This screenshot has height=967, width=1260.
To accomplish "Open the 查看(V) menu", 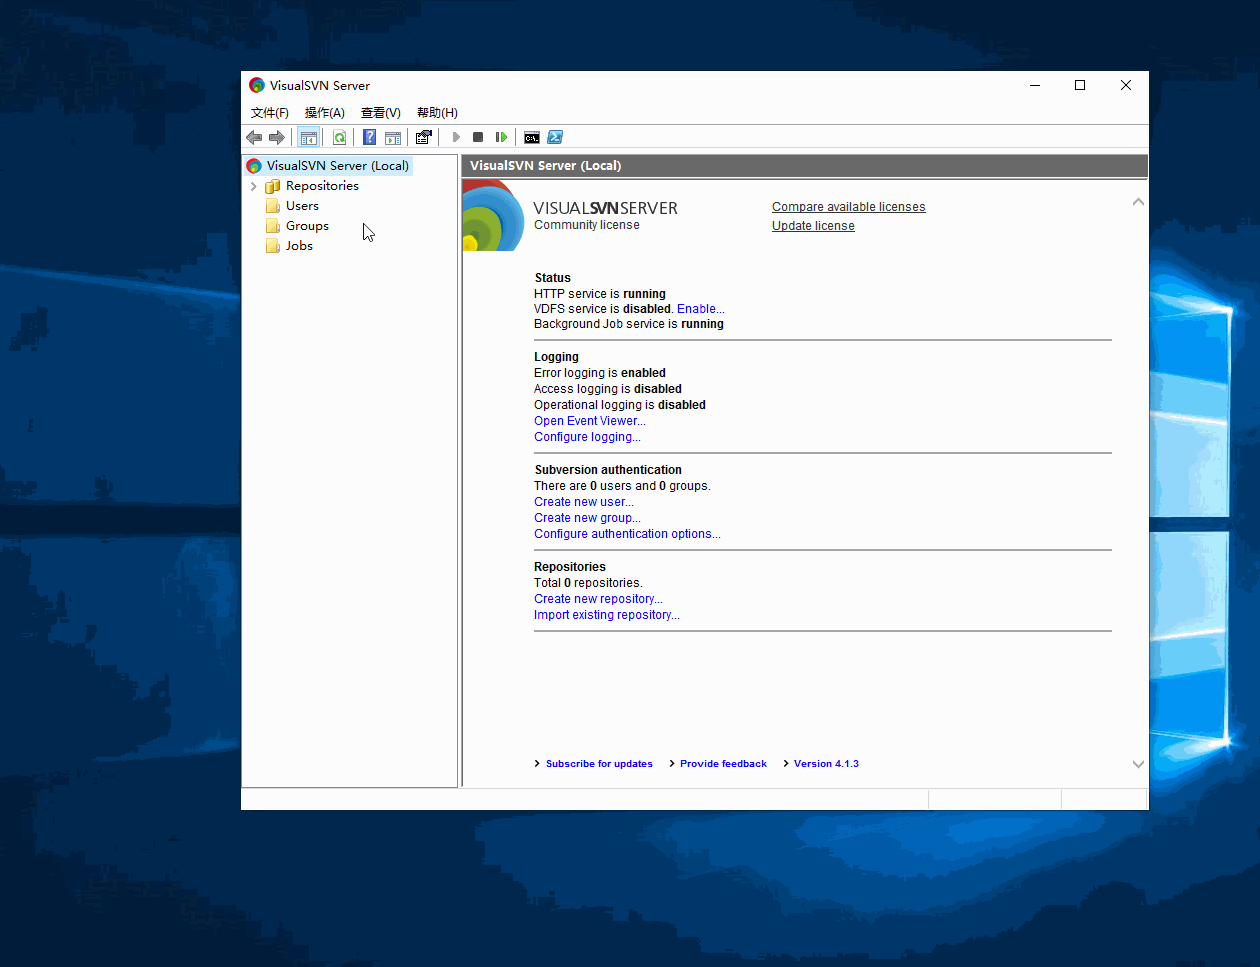I will [381, 112].
